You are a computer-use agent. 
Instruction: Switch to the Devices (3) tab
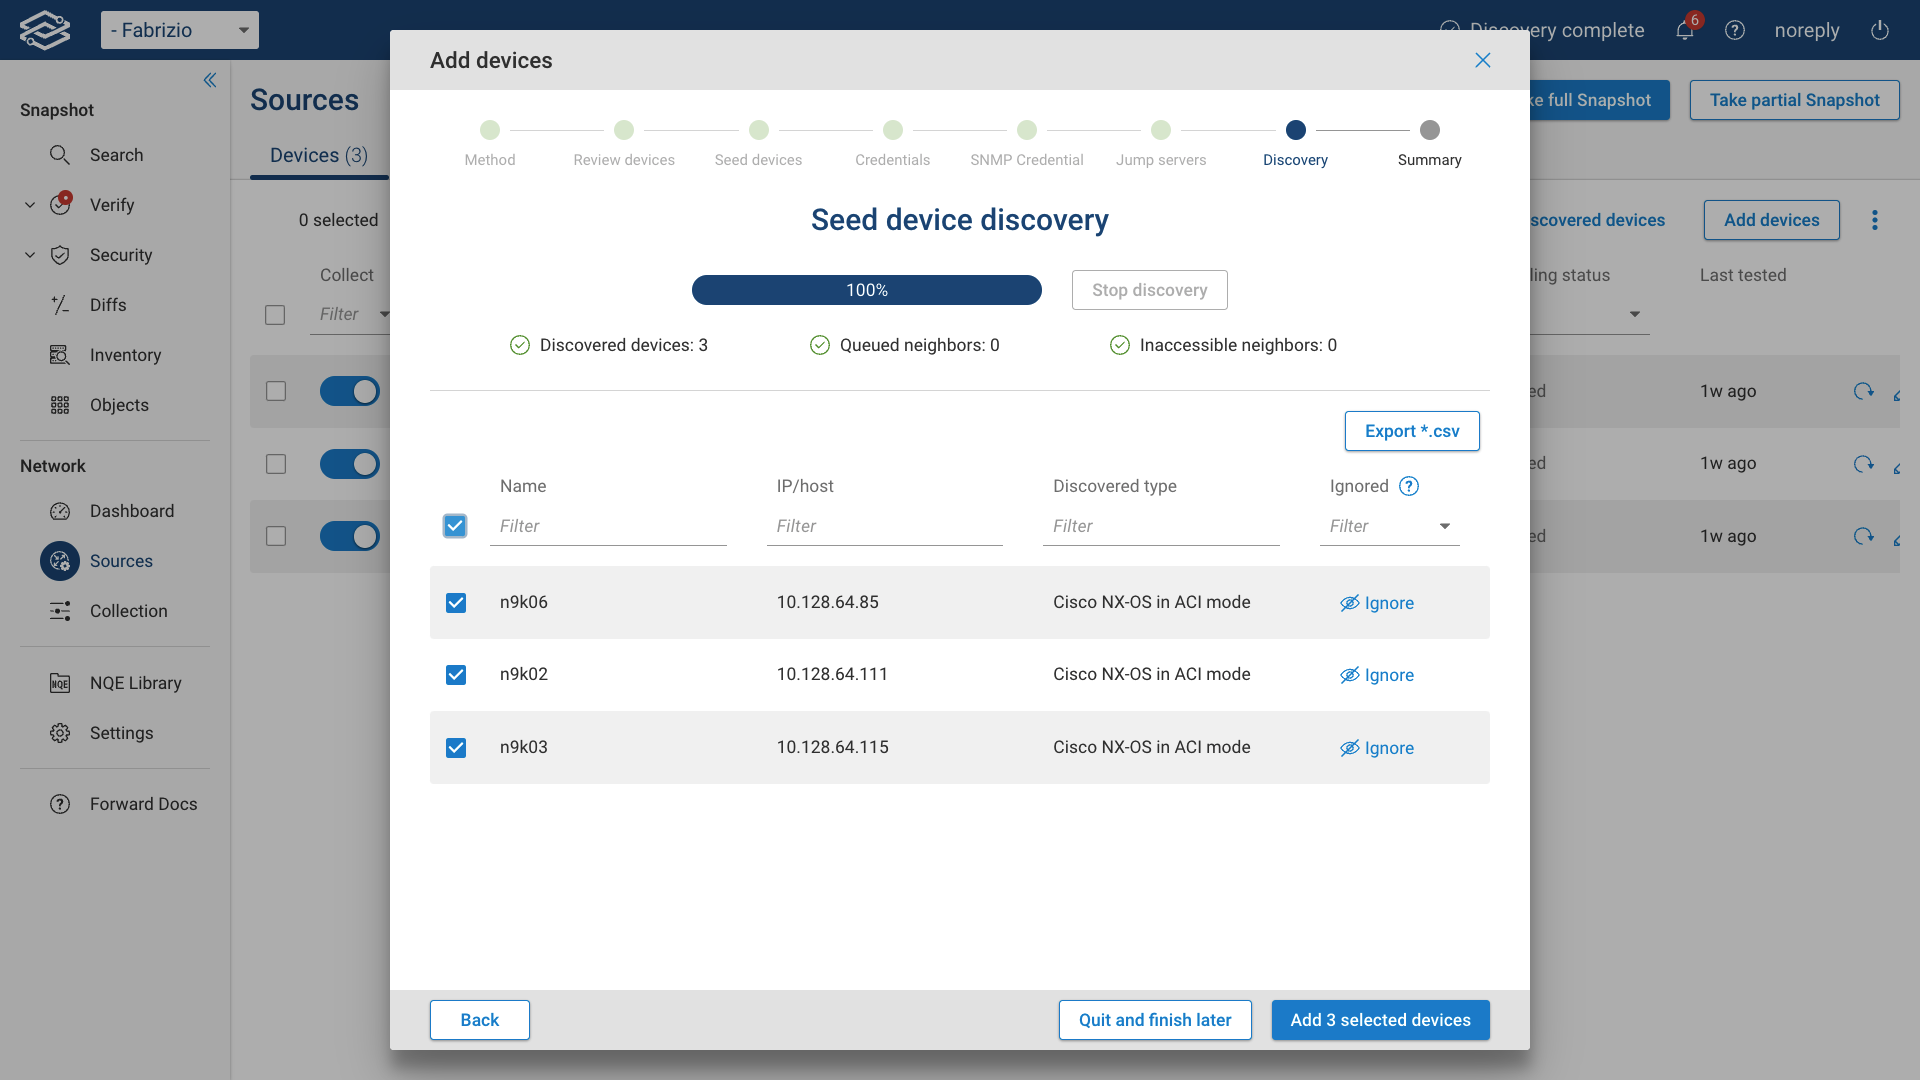[x=318, y=155]
